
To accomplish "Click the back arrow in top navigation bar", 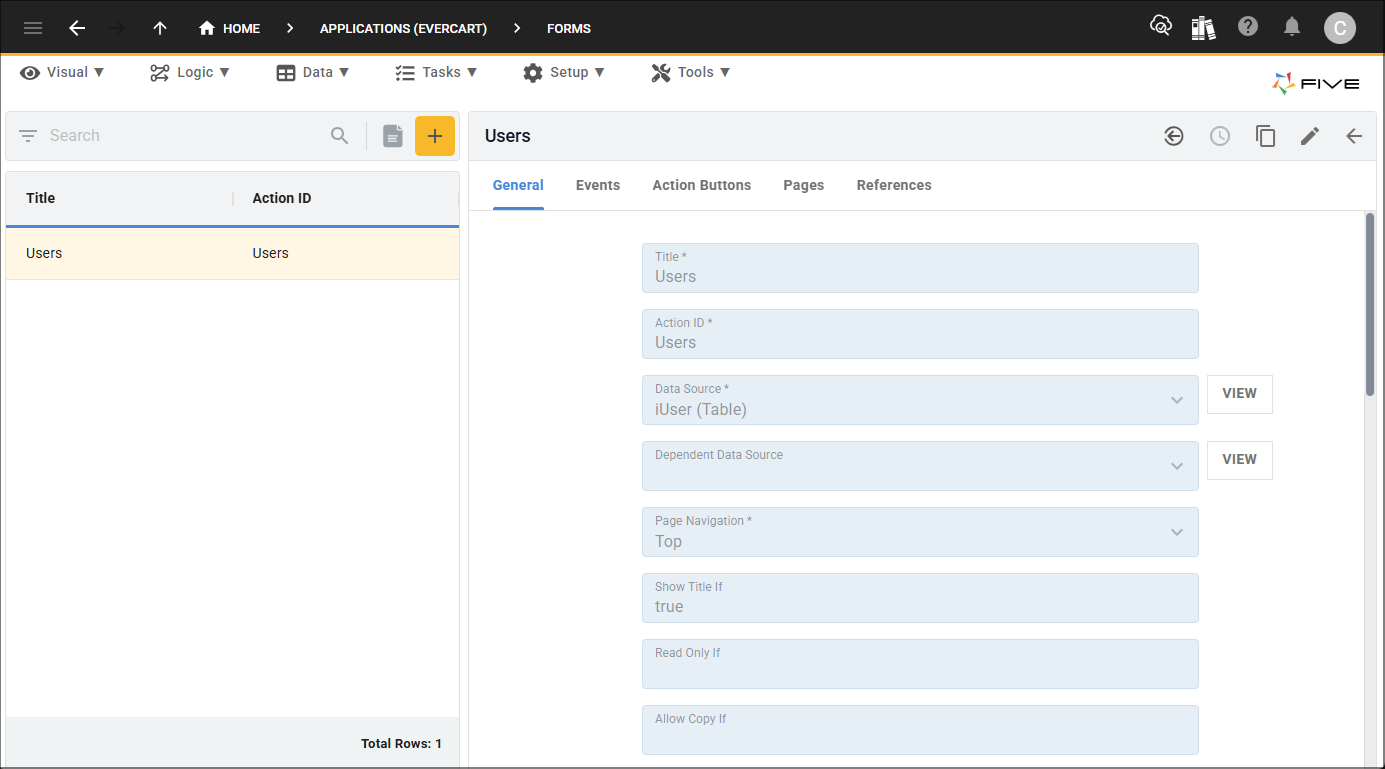I will [x=77, y=28].
